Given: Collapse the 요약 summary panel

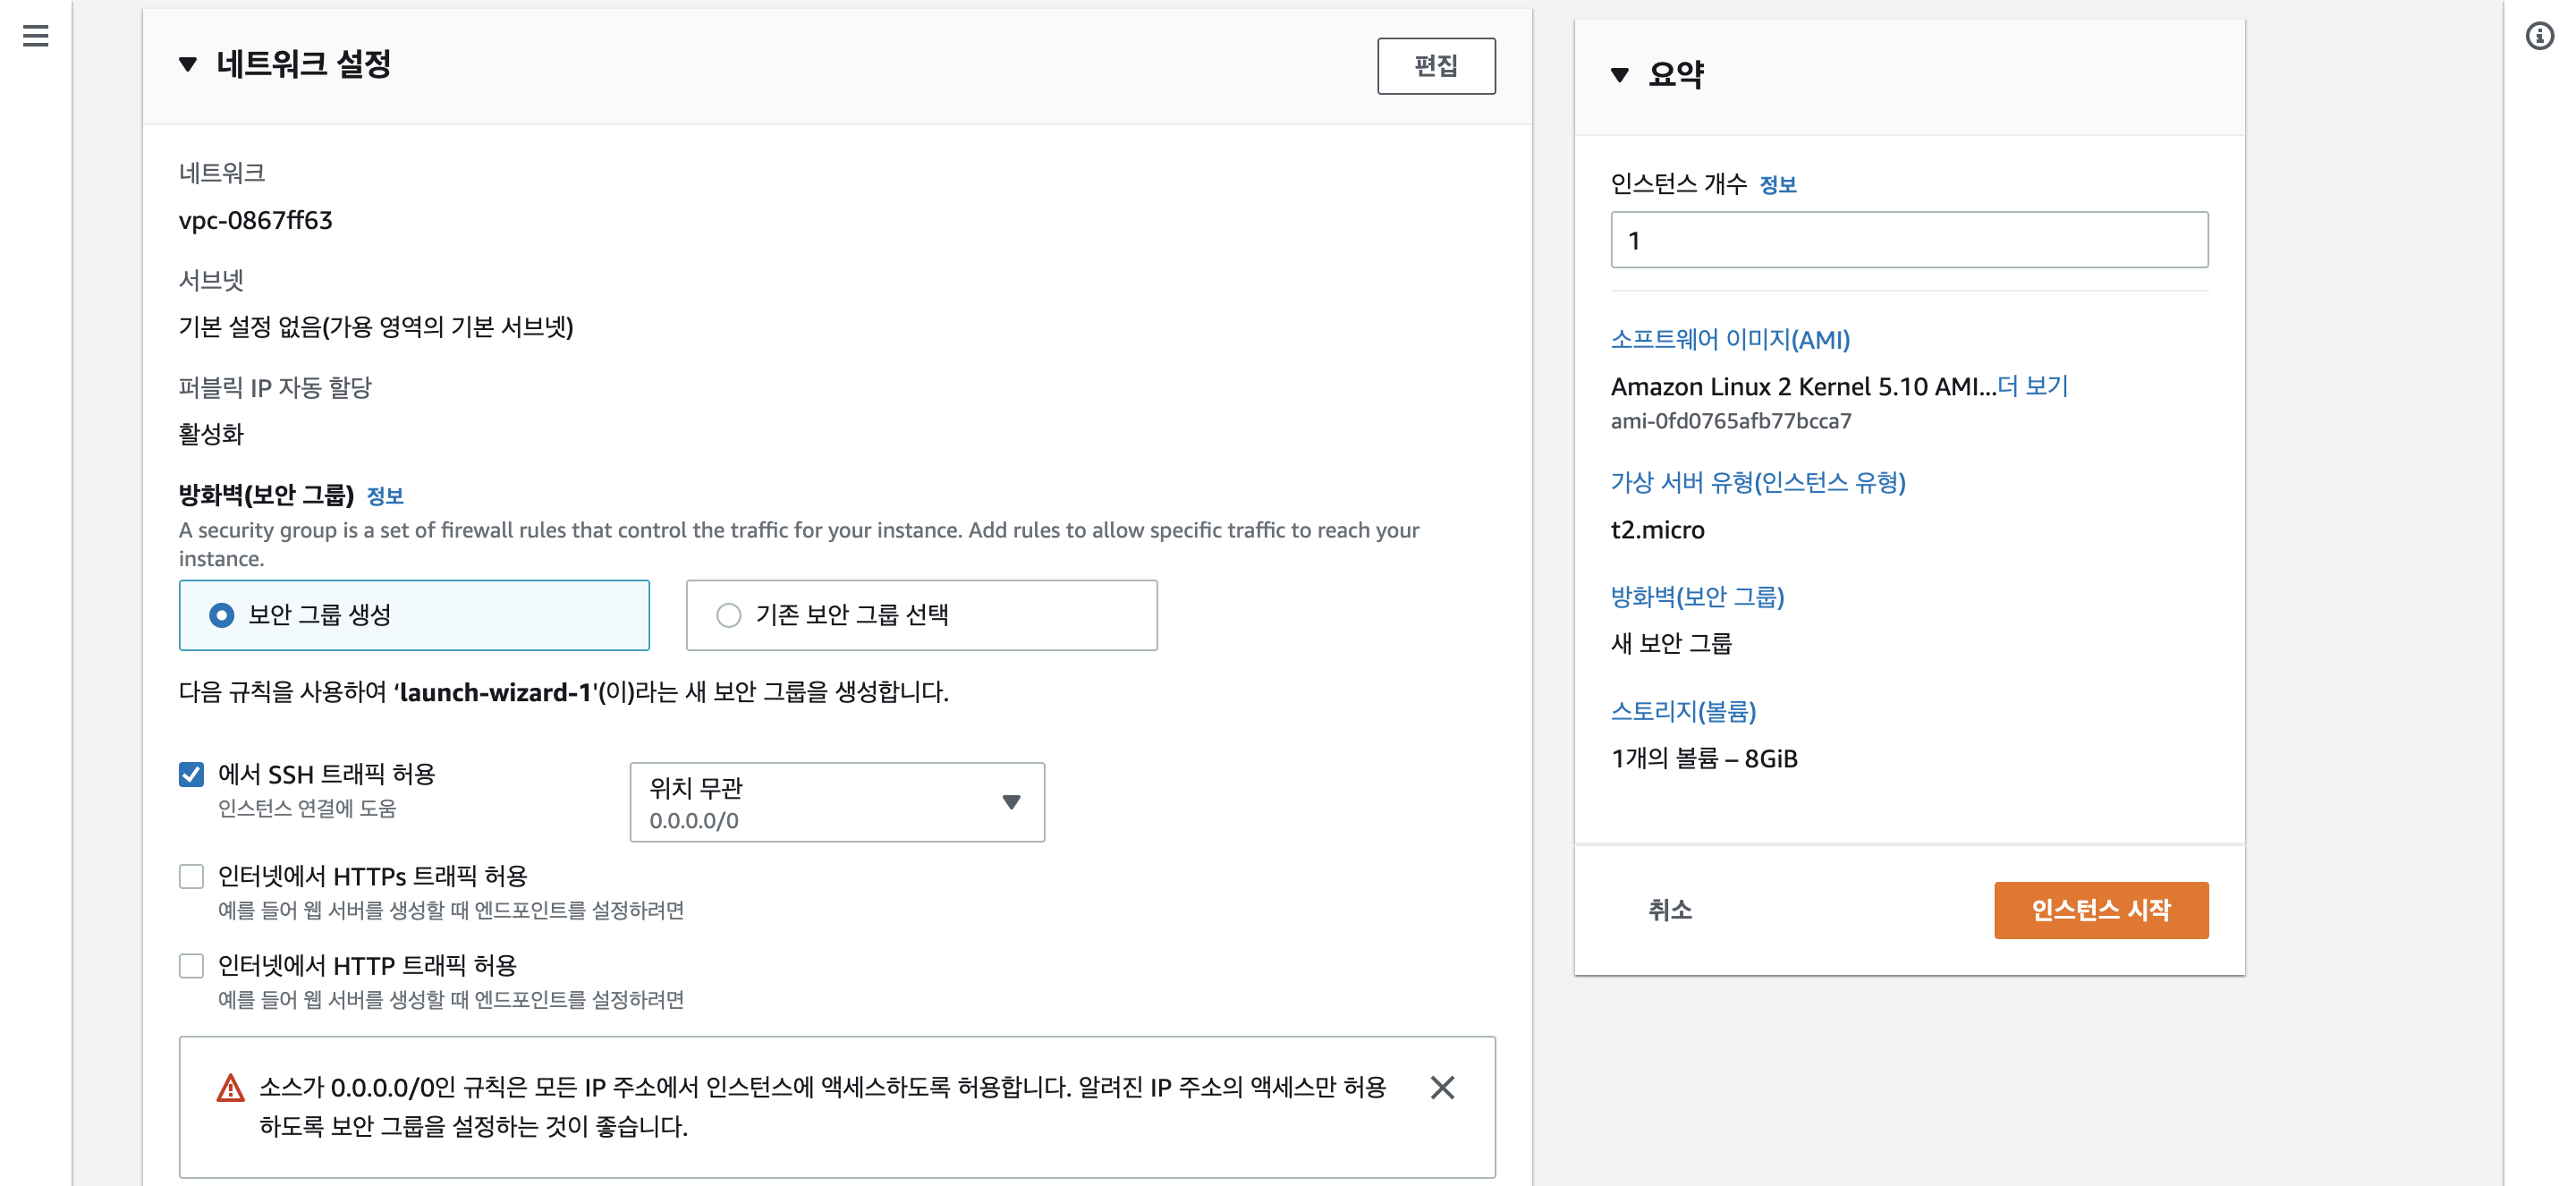Looking at the screenshot, I should (x=1620, y=75).
